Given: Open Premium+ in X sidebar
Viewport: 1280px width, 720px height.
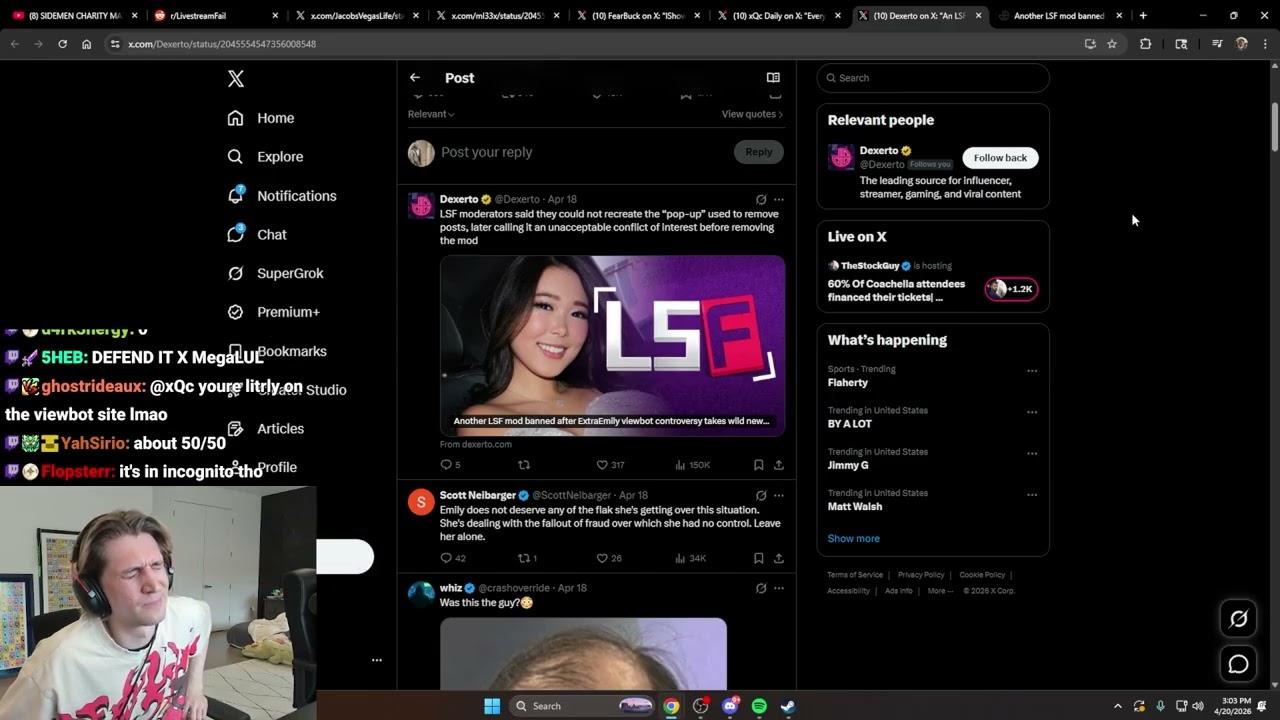Looking at the screenshot, I should coord(274,312).
